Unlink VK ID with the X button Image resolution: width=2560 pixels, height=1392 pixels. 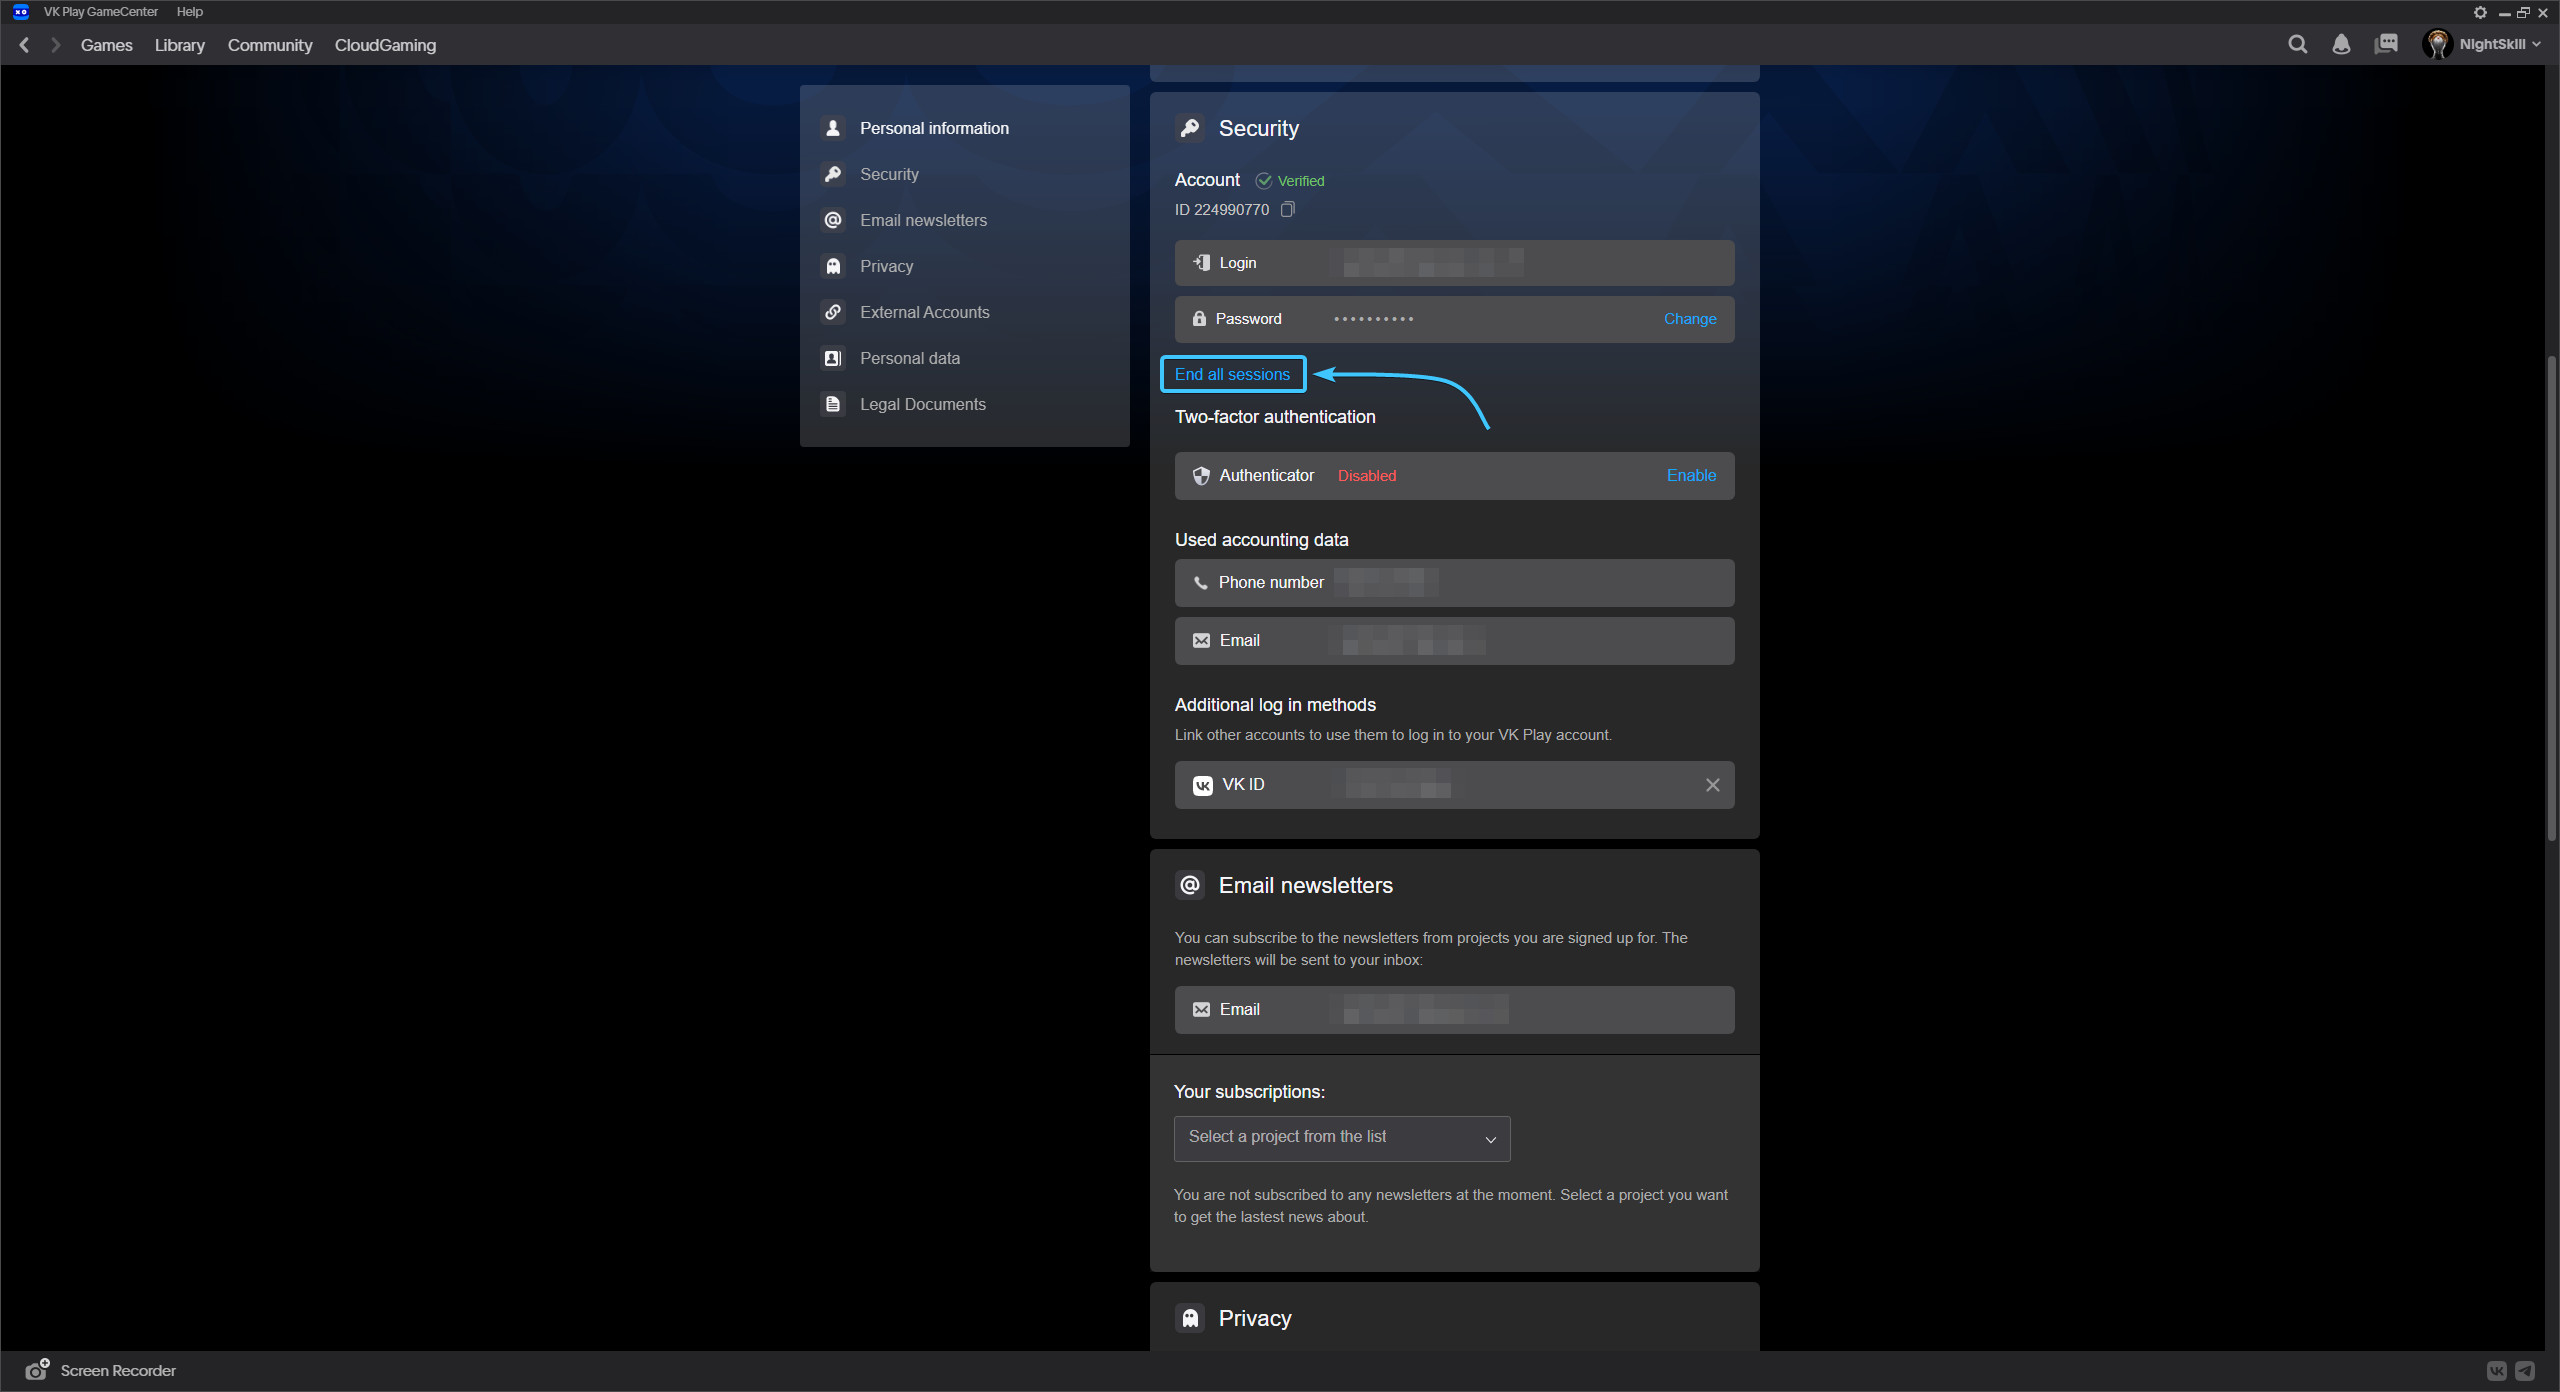[1712, 785]
